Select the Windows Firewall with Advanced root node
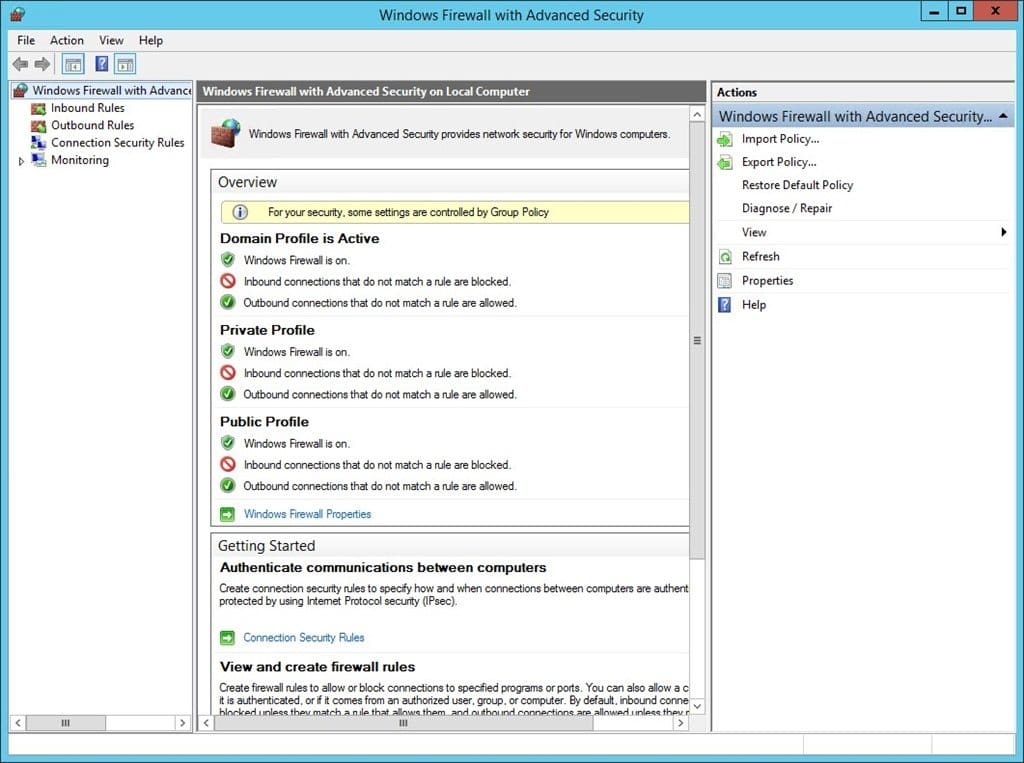Image resolution: width=1024 pixels, height=763 pixels. (x=111, y=90)
